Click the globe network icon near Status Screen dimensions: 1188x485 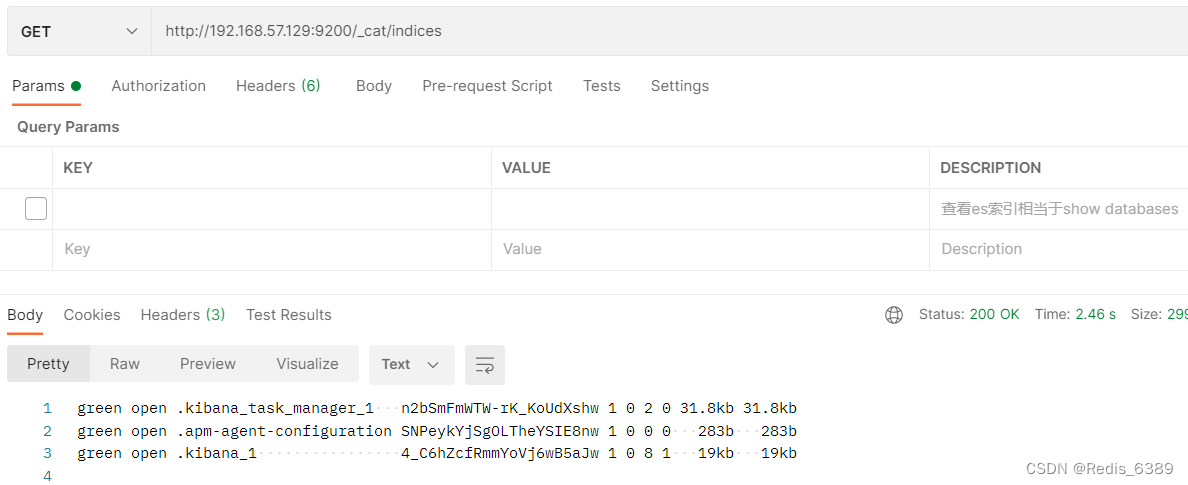click(x=894, y=315)
